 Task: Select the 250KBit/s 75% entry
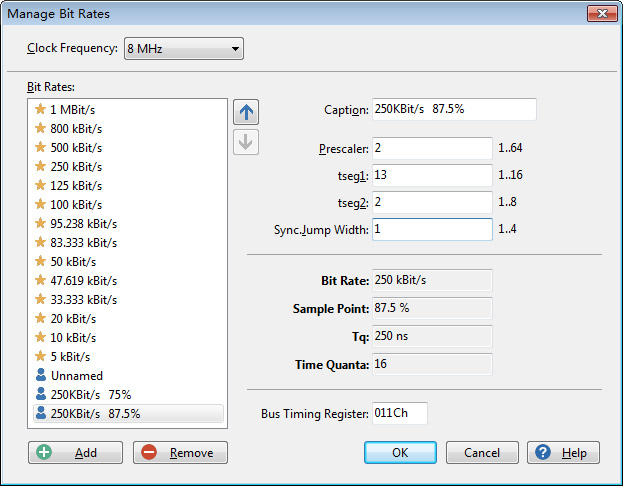coord(91,395)
